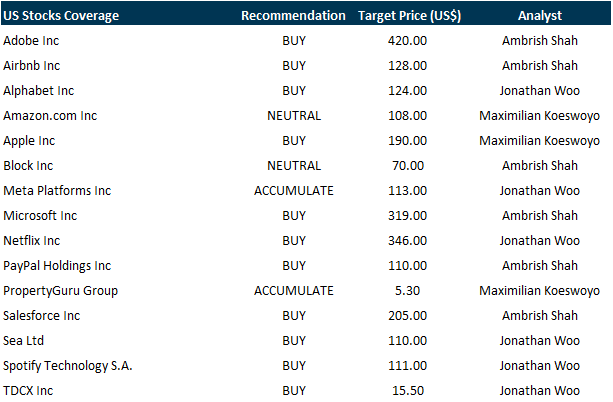Click the Netflix Inc stock name
Image resolution: width=613 pixels, height=402 pixels.
32,241
